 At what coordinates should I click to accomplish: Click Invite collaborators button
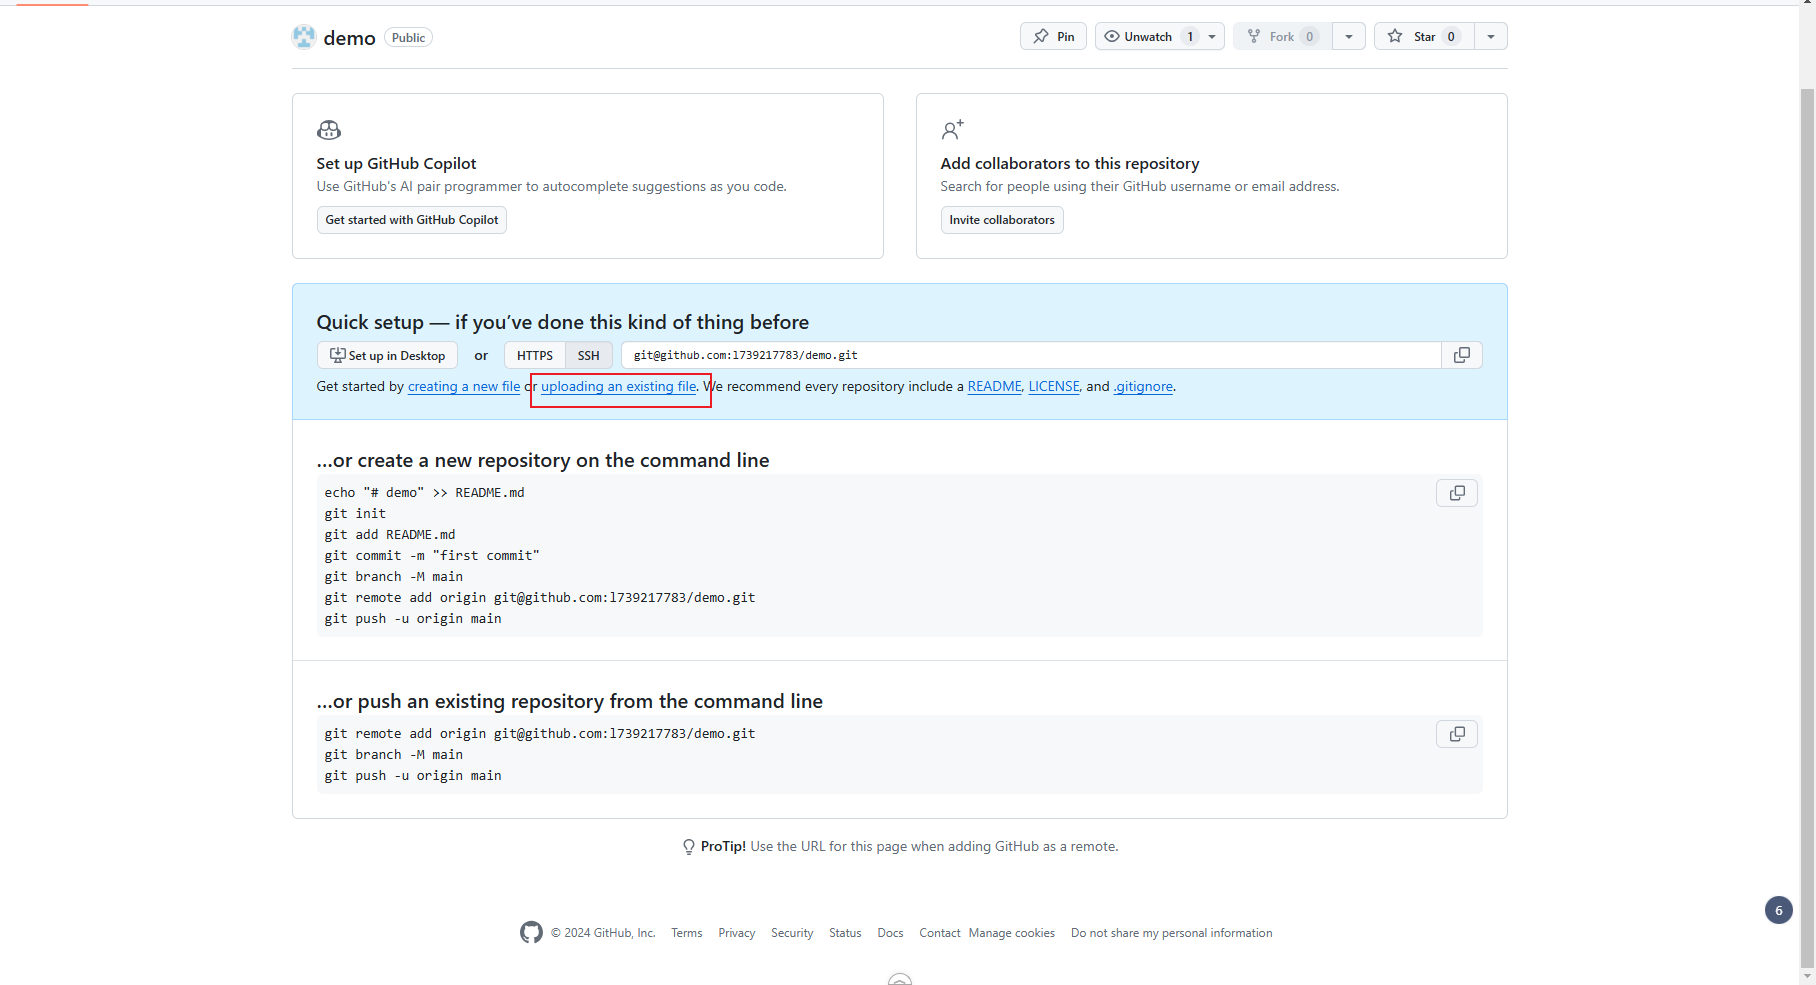point(1002,220)
